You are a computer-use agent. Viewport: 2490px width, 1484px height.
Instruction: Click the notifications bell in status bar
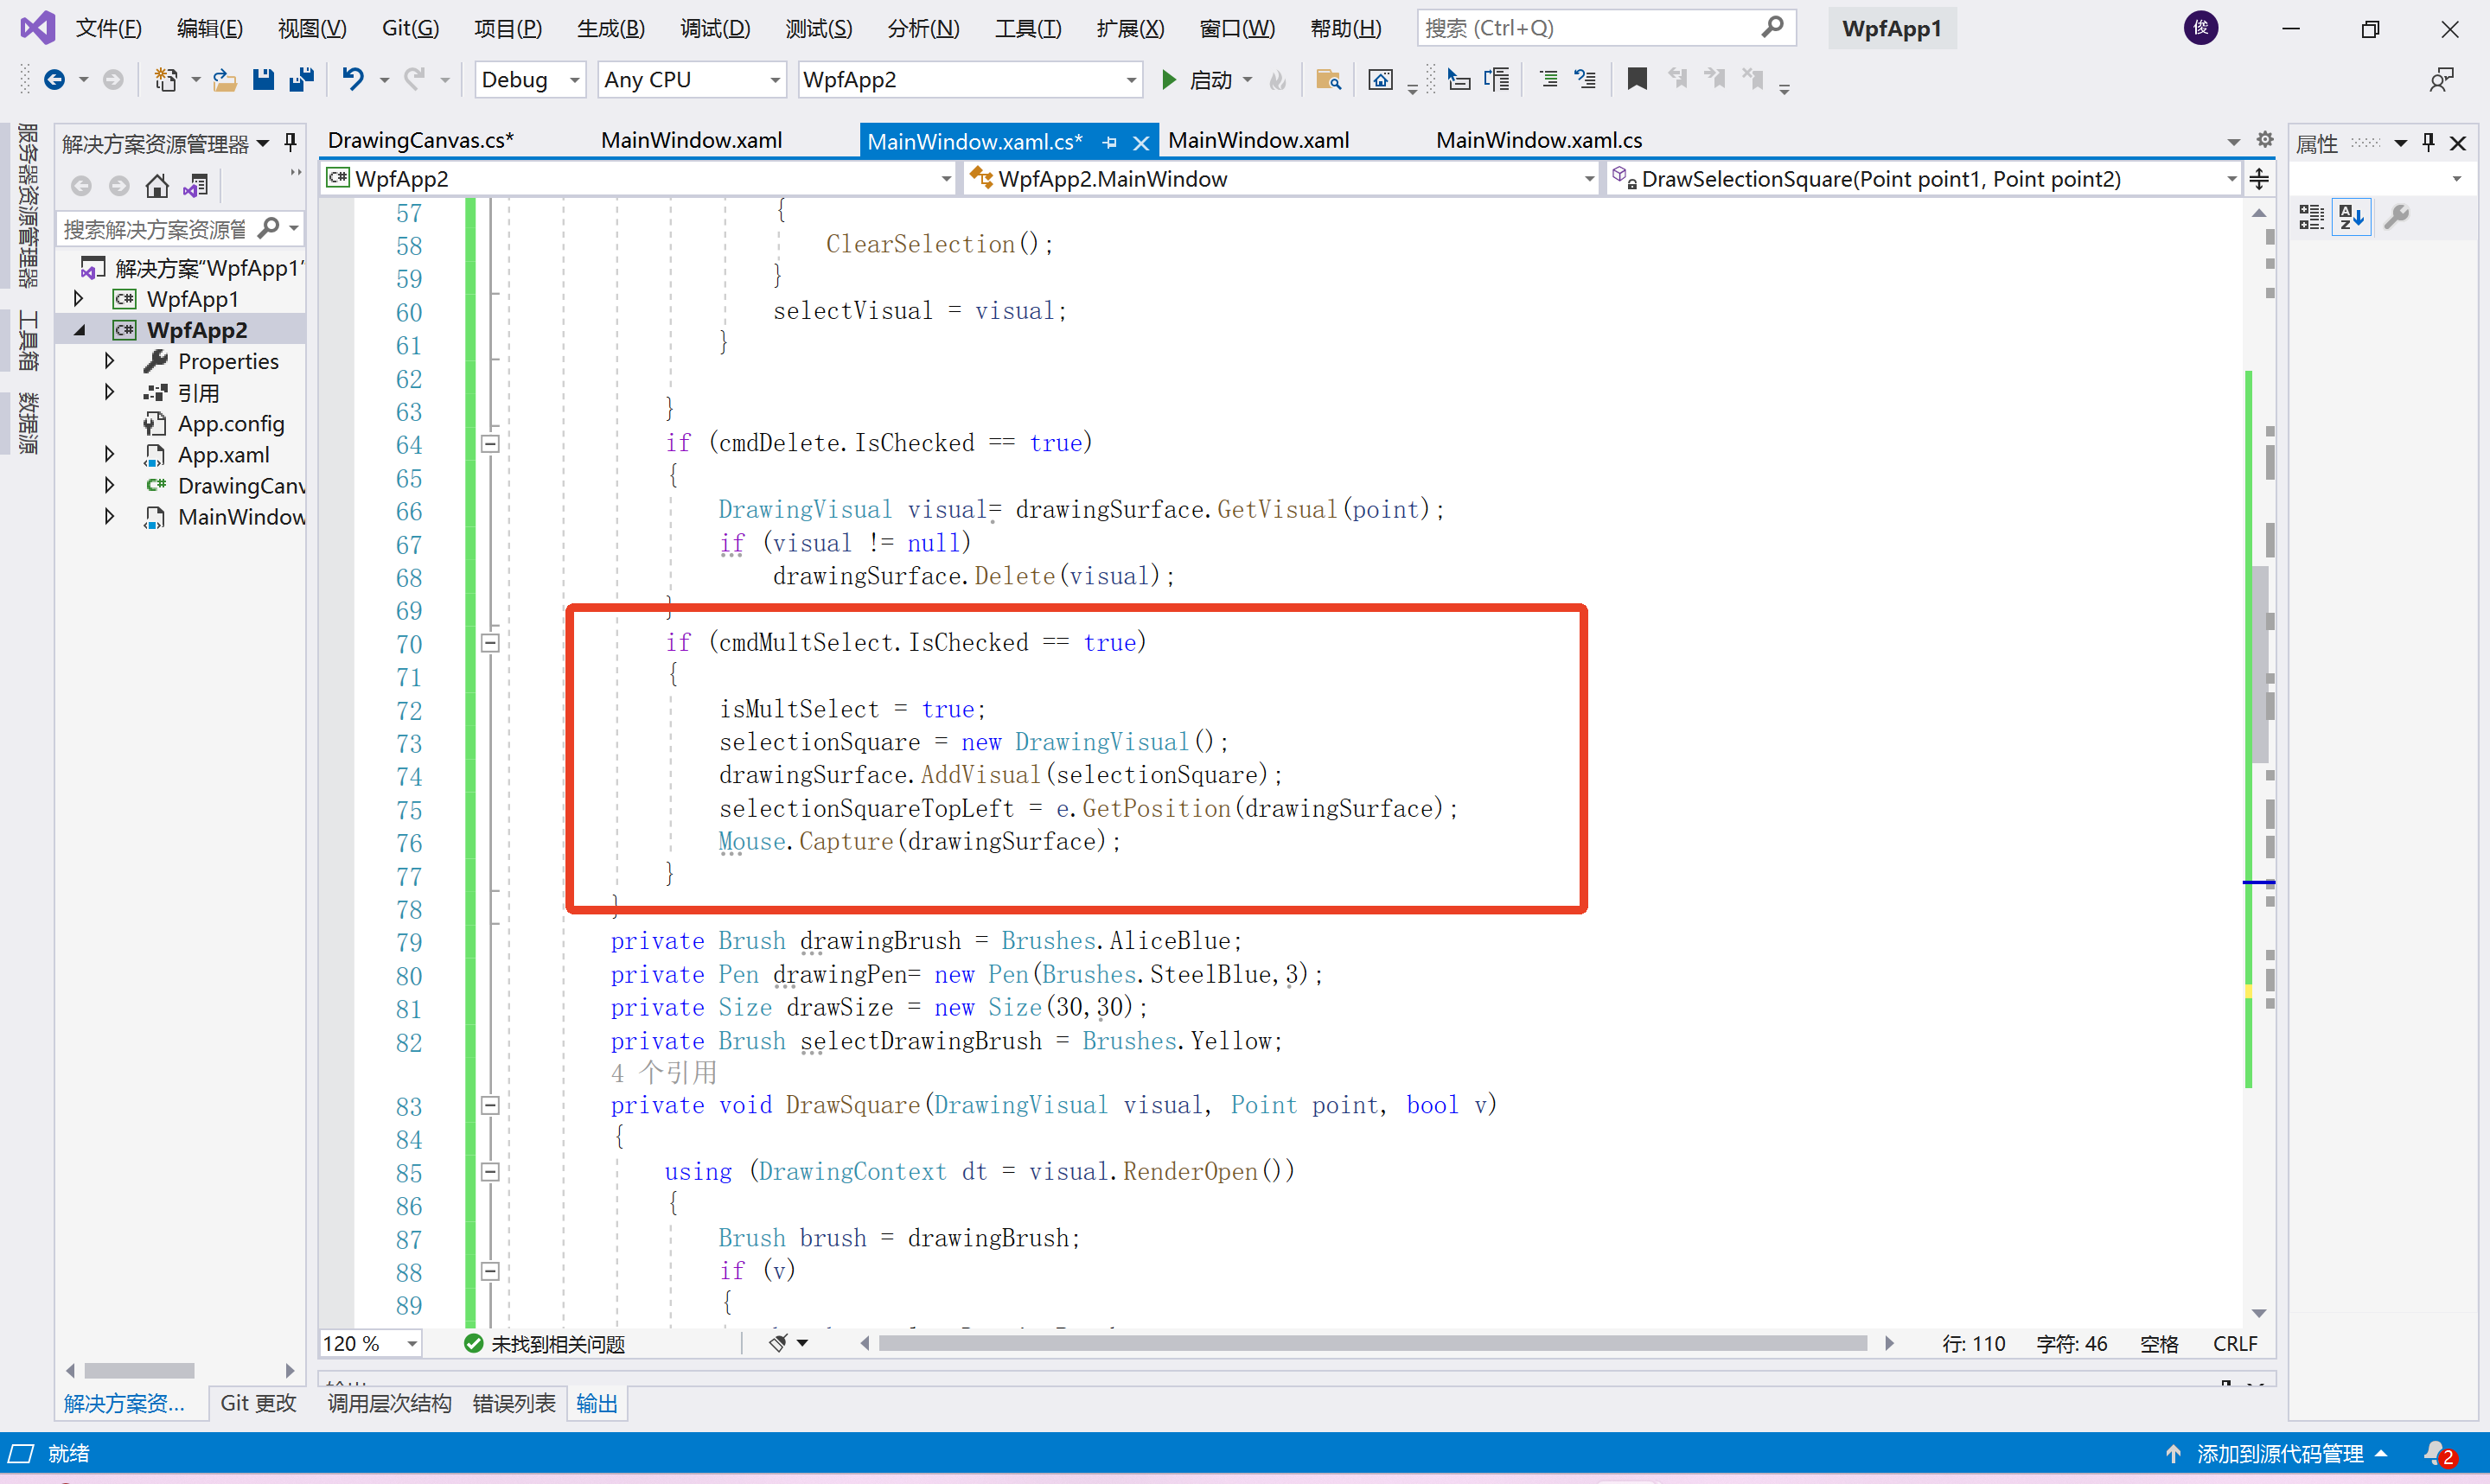coord(2436,1453)
